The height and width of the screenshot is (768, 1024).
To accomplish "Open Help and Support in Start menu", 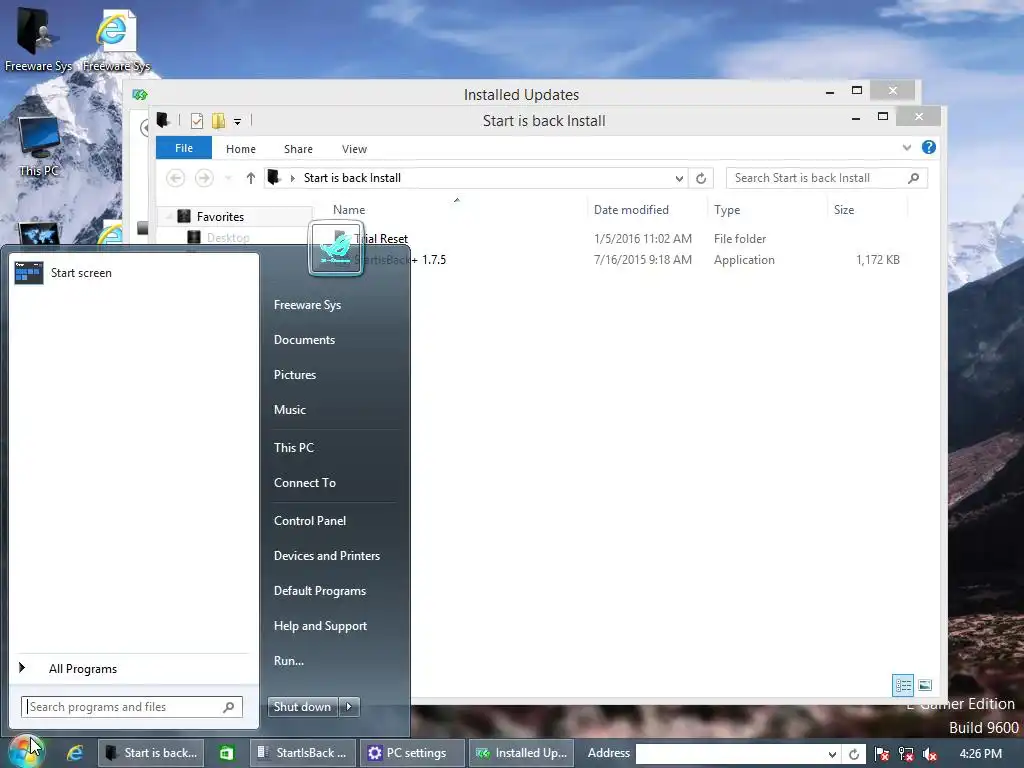I will [321, 626].
